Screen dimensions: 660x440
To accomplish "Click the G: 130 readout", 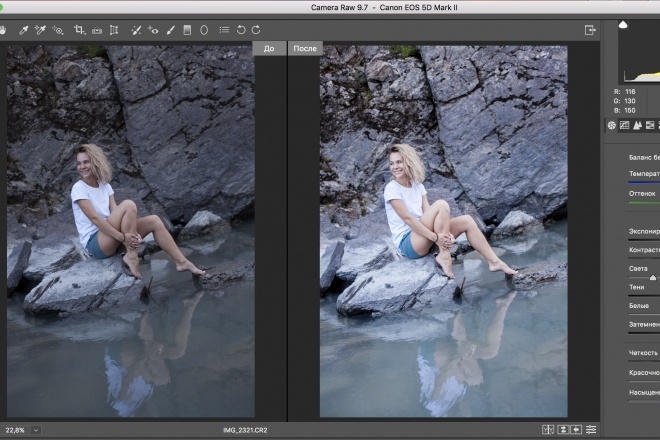I will tap(625, 101).
